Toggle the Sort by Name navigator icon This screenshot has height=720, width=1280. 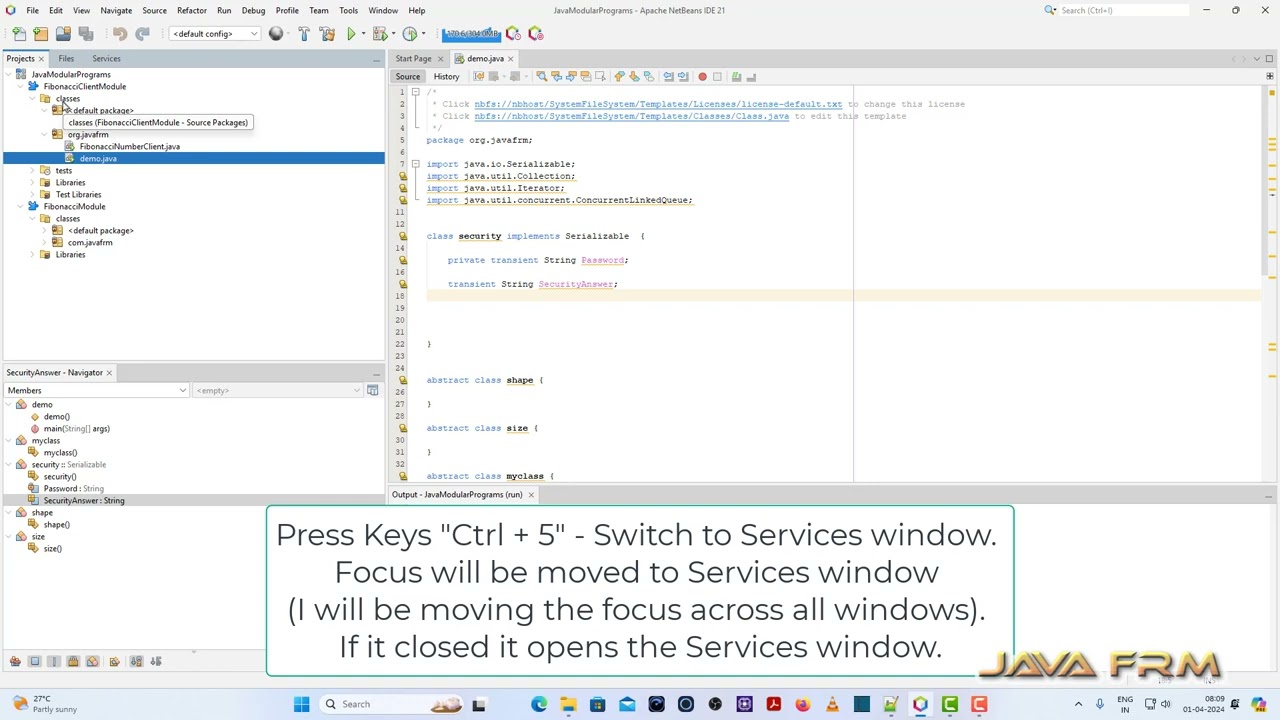(x=136, y=661)
